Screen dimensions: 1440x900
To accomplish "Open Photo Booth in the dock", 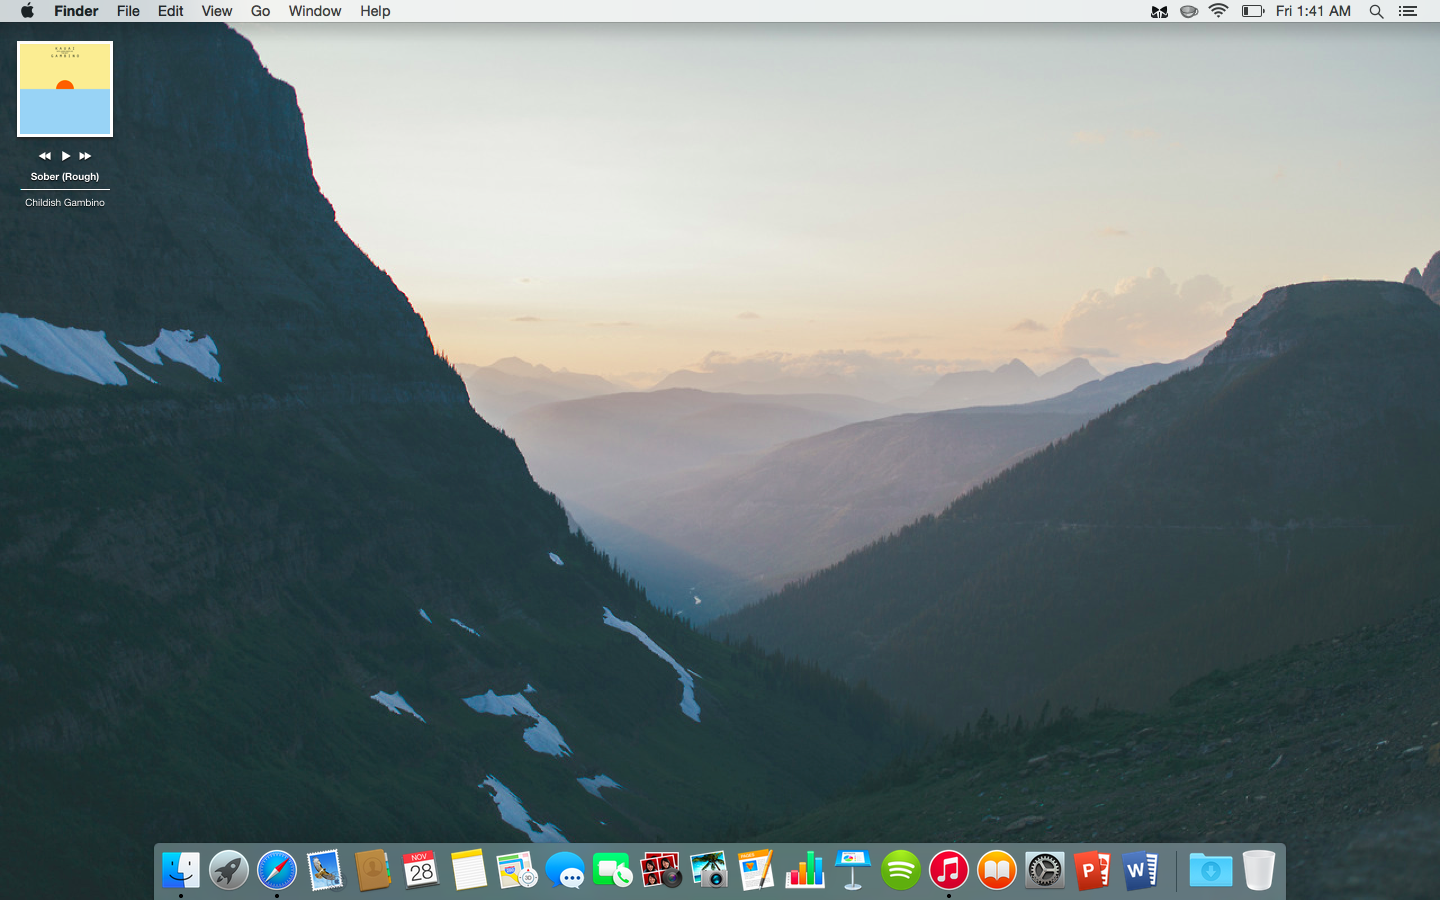I will (x=661, y=870).
